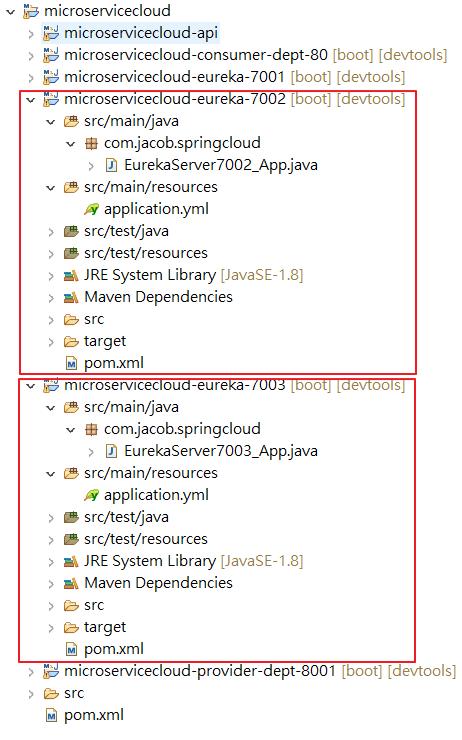Screen dimensions: 462x740
Task: Click the microservicecloud-api Maven project icon
Action: coord(50,33)
